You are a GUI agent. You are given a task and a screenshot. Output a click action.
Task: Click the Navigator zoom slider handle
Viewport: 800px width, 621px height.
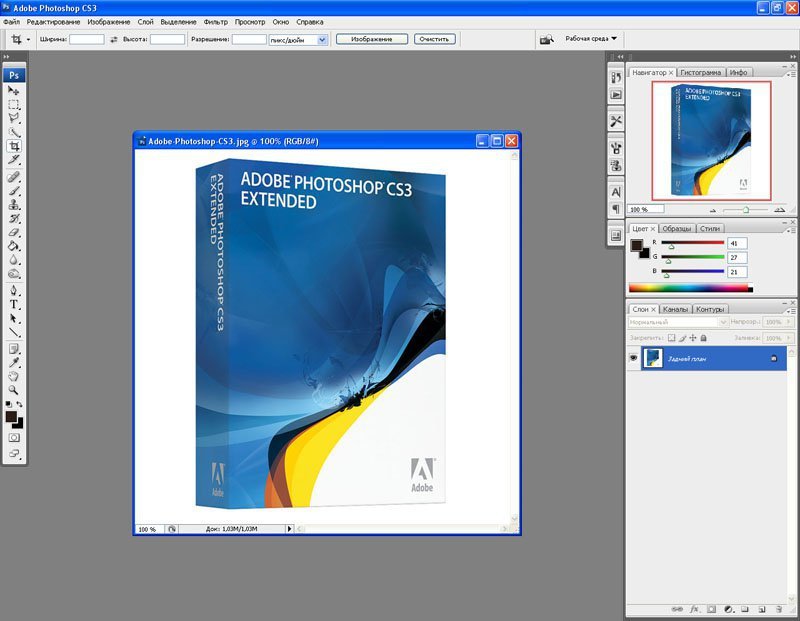point(746,210)
